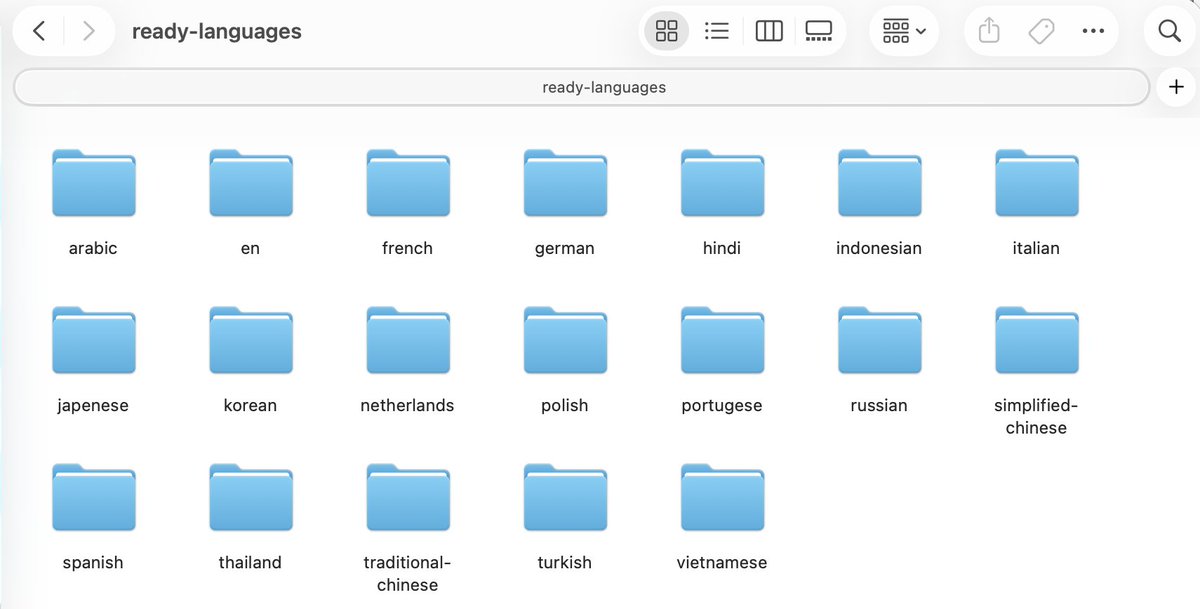Click the Edit Tags icon
Screen dimensions: 1200x609
coord(1041,31)
